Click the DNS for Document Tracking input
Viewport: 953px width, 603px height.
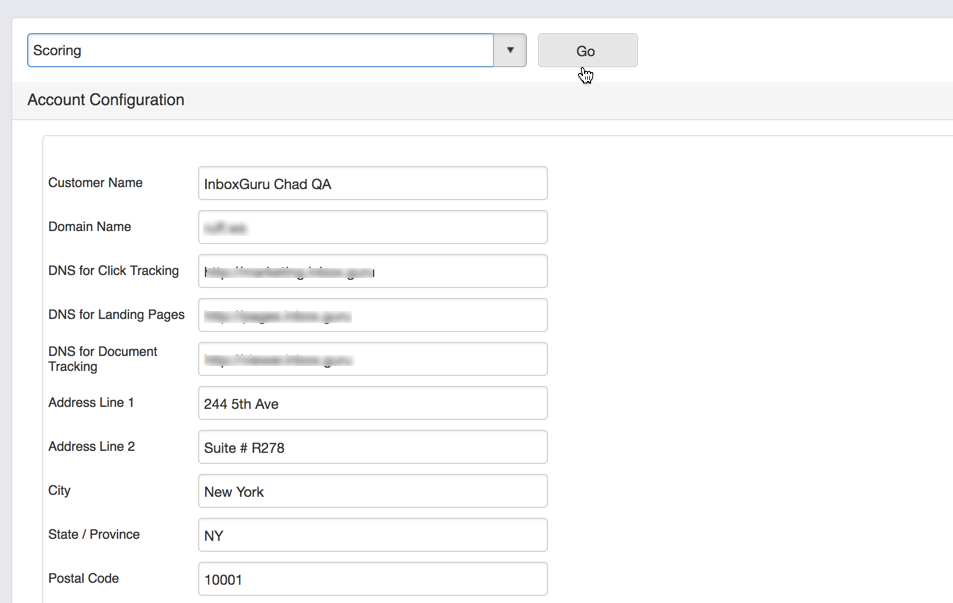coord(372,359)
